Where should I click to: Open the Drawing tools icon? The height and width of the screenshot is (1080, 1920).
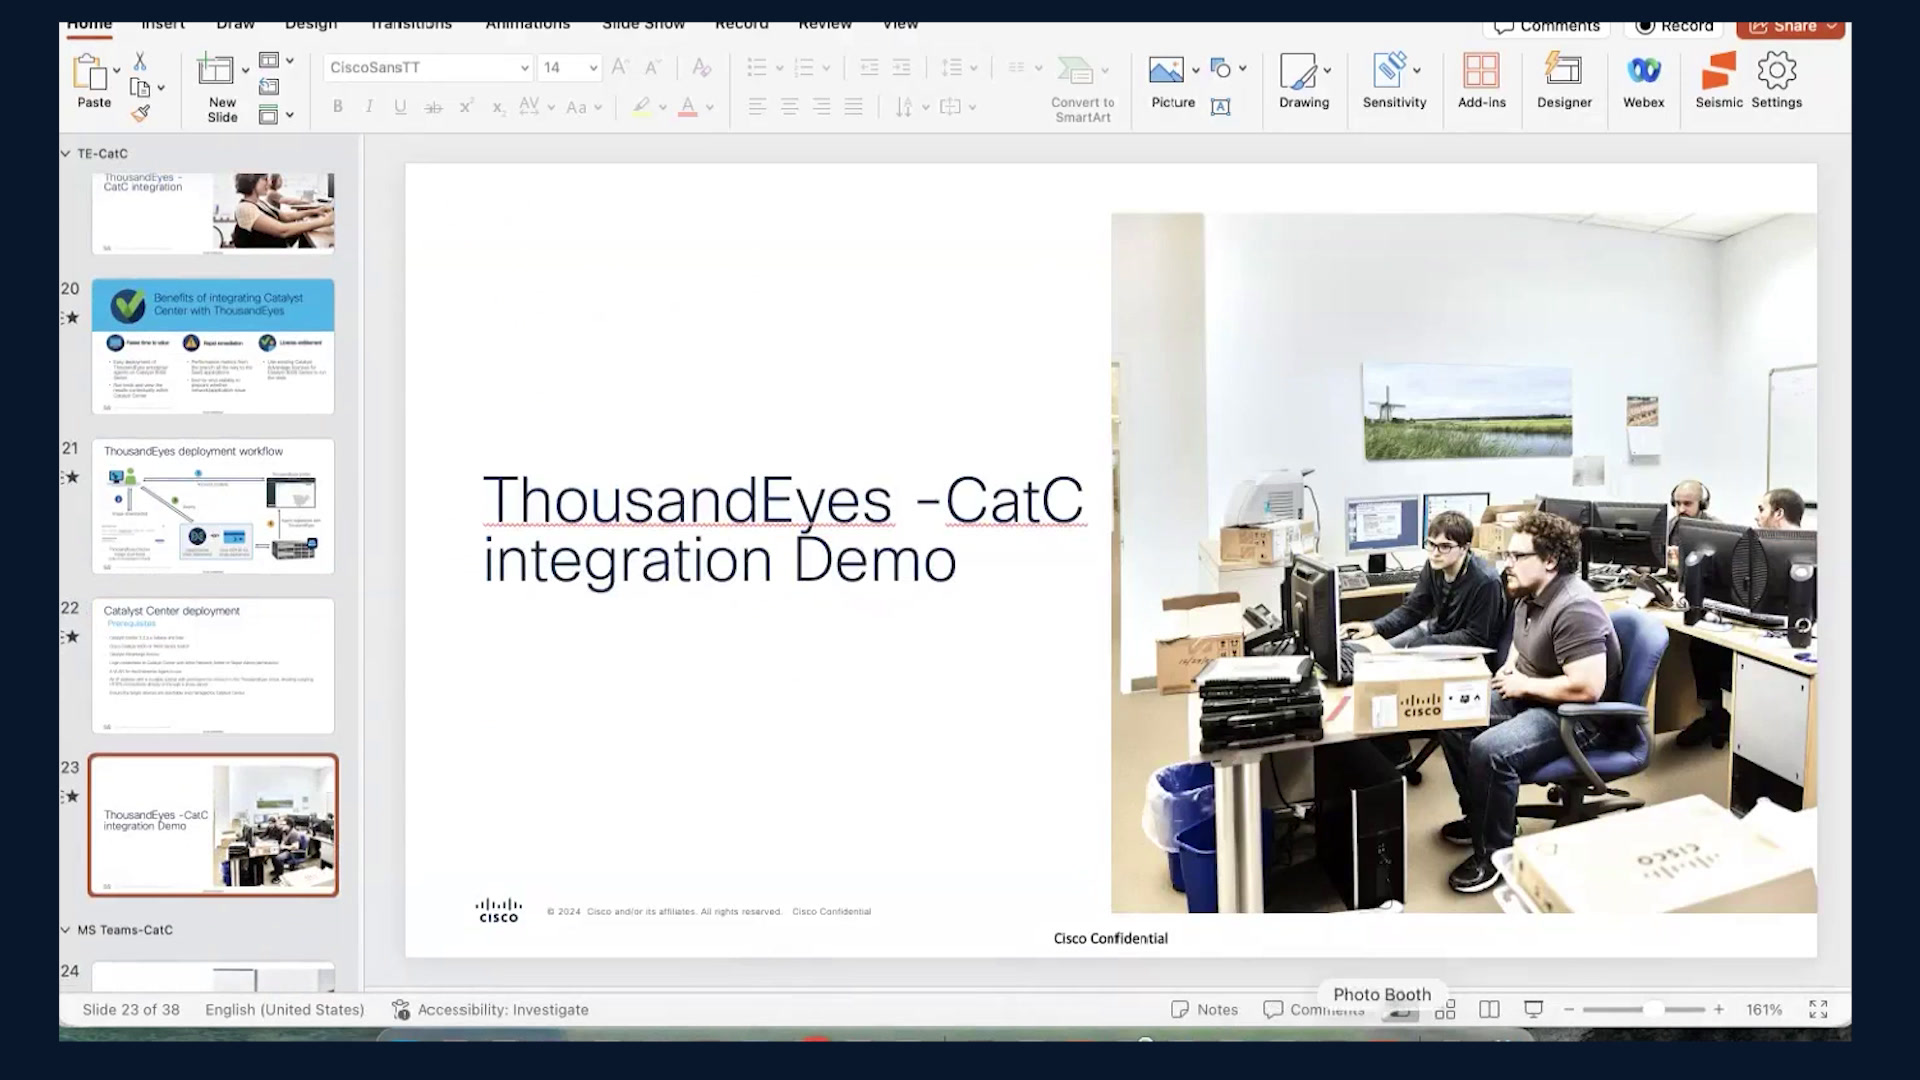[1298, 70]
